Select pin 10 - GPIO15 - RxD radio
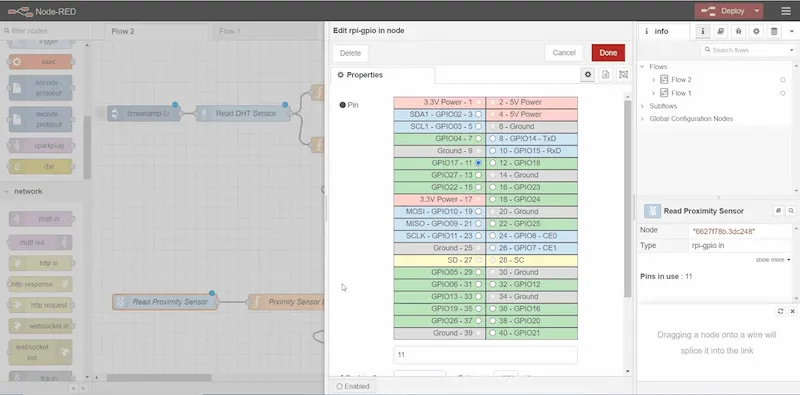The image size is (800, 395). pyautogui.click(x=493, y=151)
